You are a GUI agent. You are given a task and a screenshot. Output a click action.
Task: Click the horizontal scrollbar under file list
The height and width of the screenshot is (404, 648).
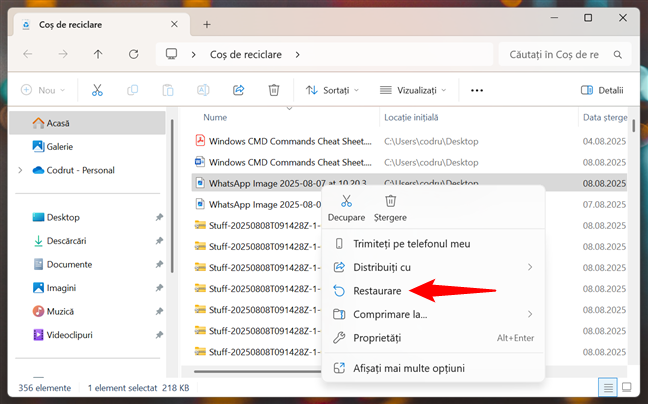coord(257,372)
